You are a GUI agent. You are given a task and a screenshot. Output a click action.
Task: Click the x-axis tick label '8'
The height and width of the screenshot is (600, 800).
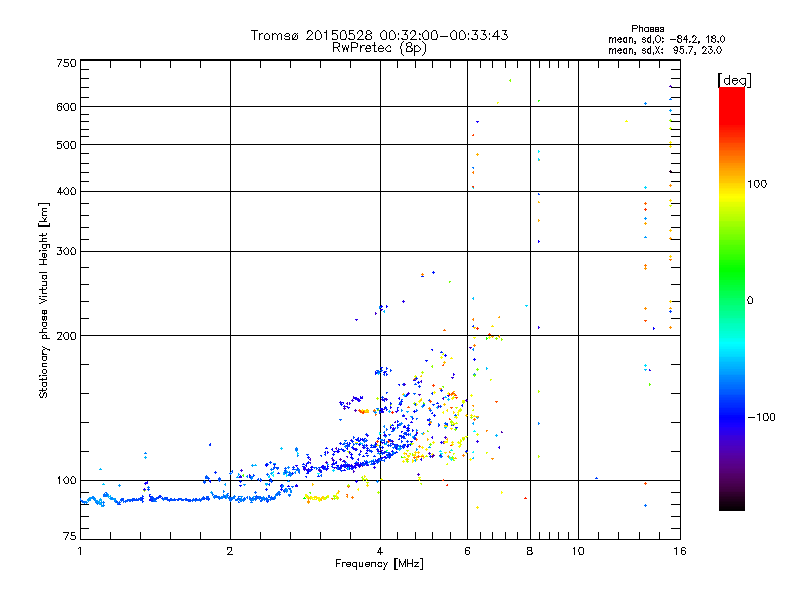pos(530,551)
